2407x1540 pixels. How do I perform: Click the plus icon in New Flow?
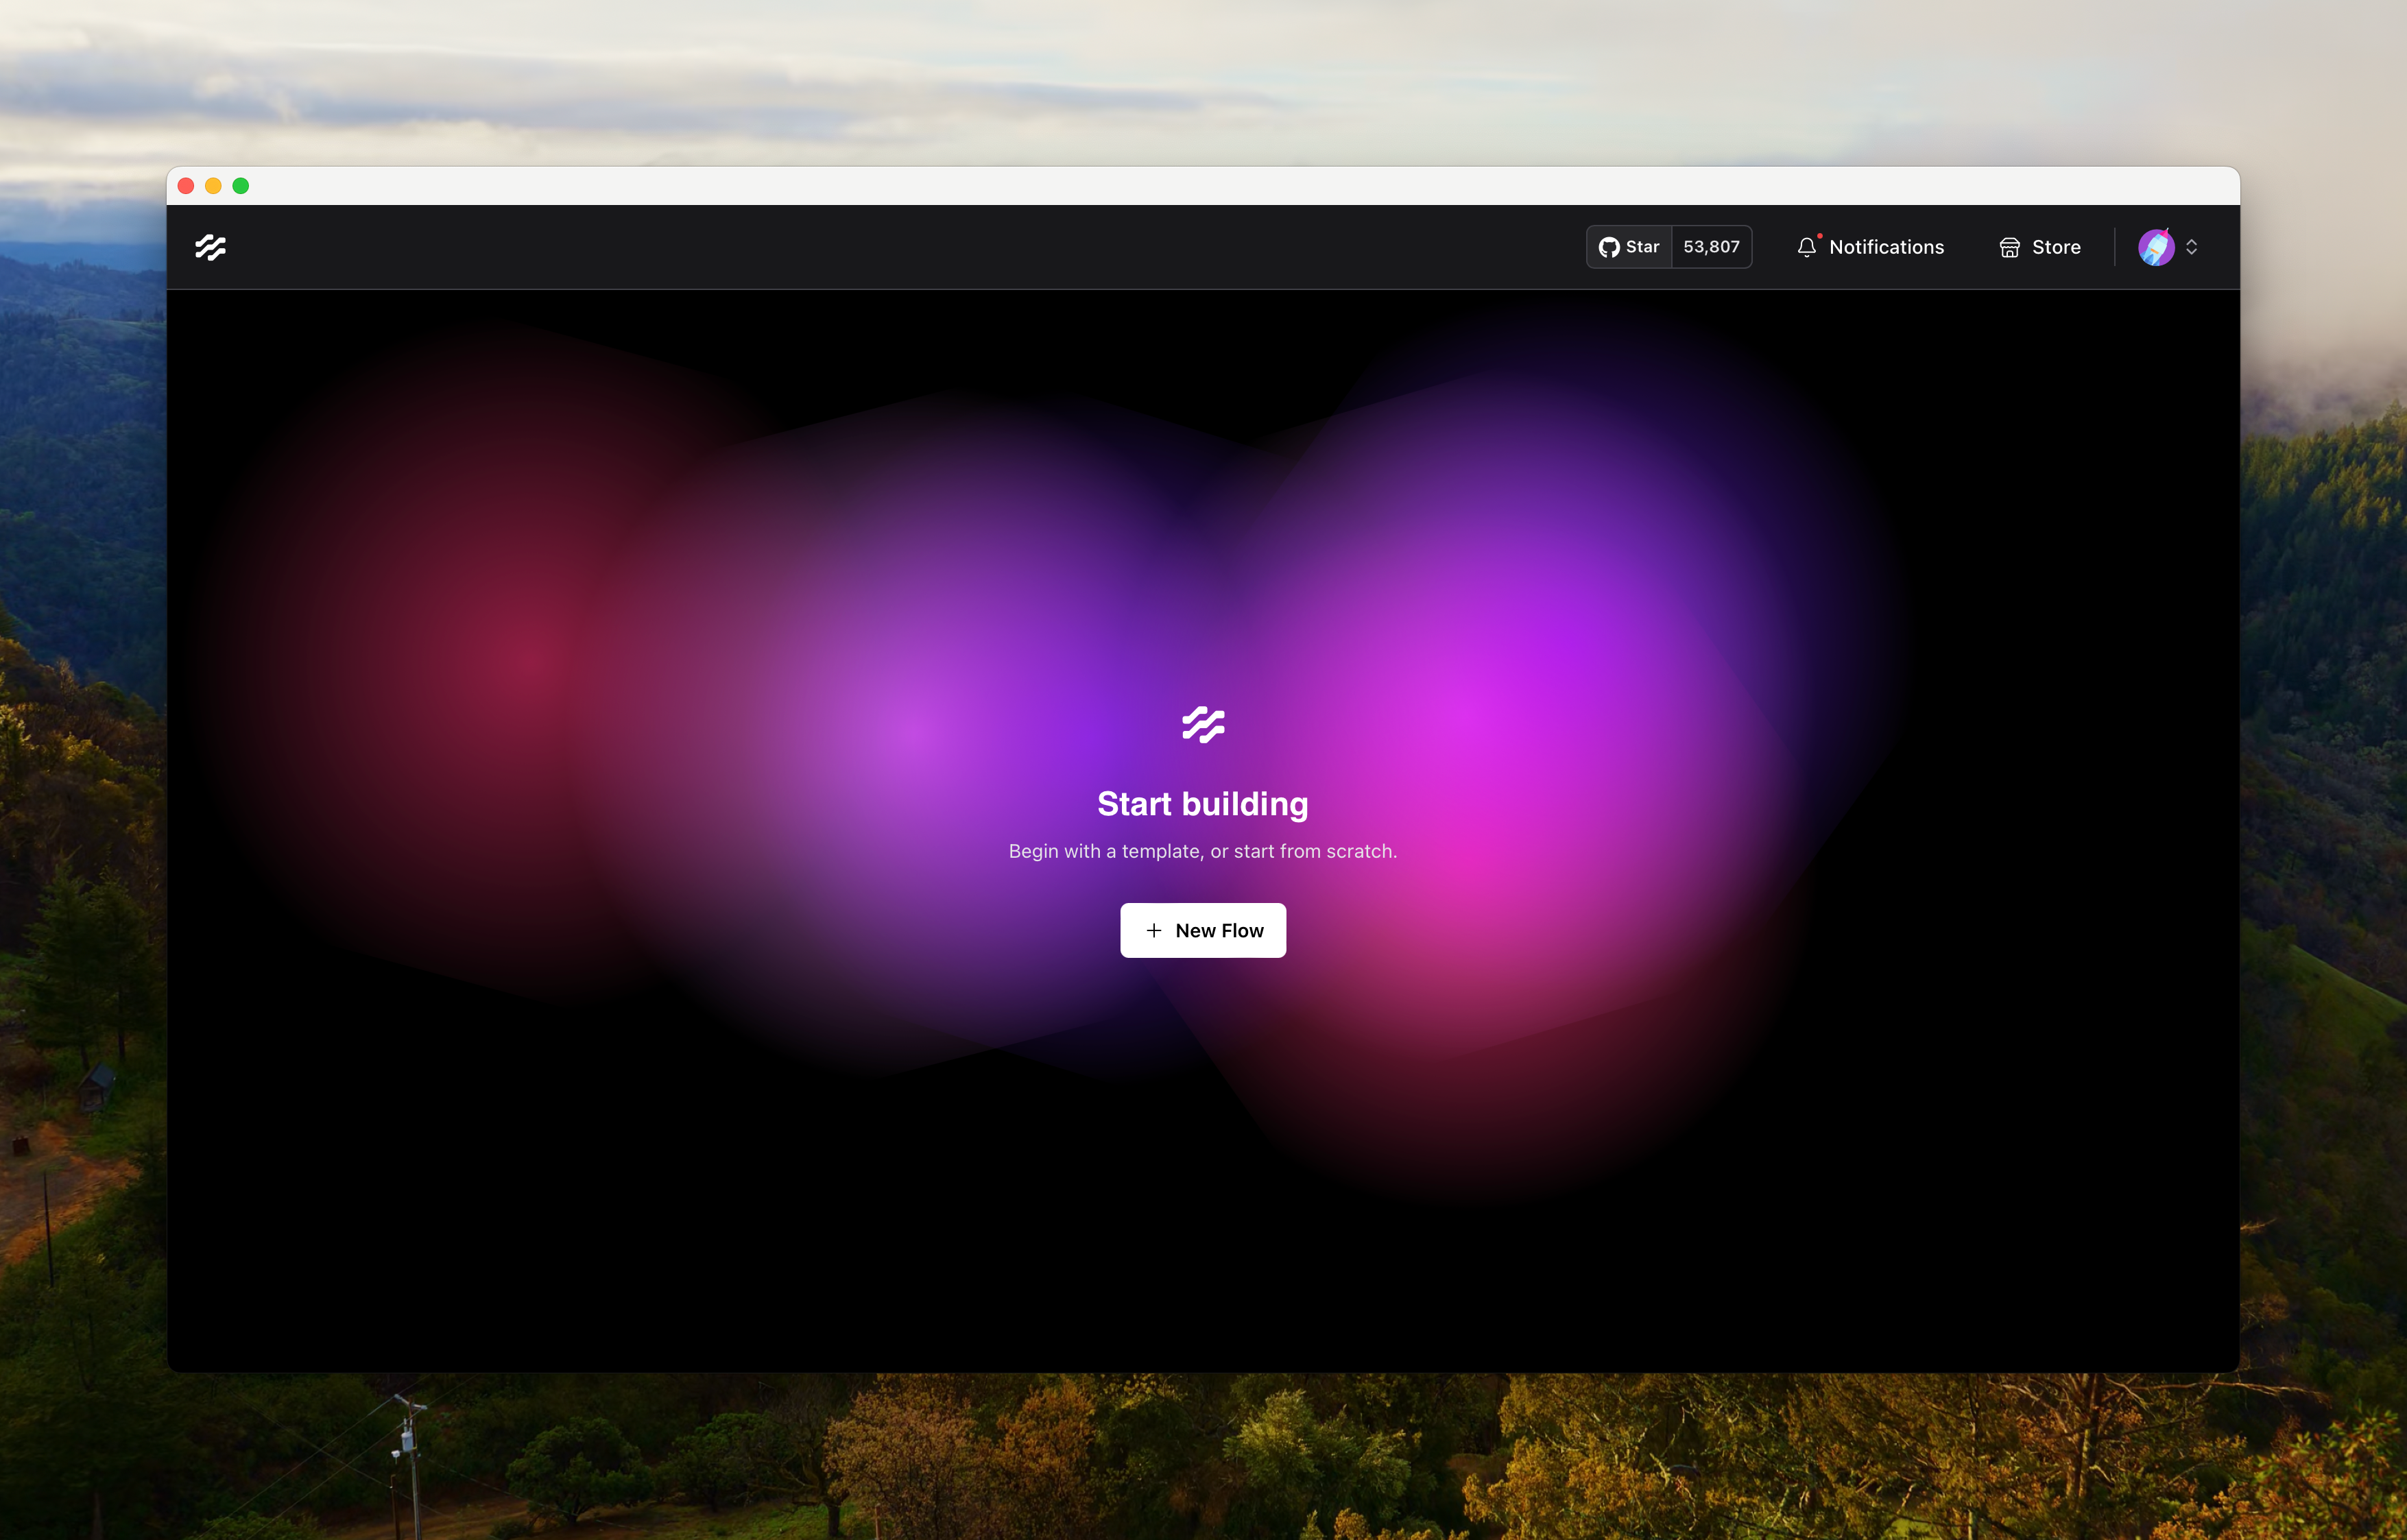pyautogui.click(x=1153, y=930)
